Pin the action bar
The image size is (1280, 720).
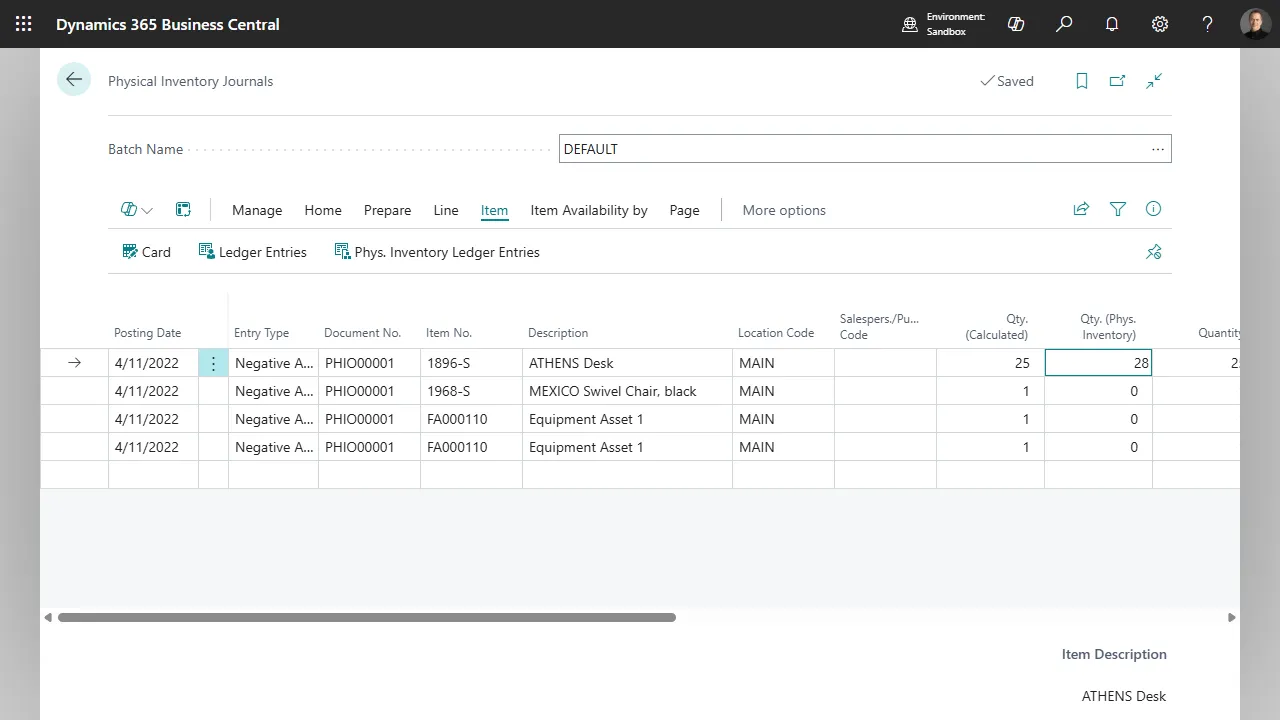pyautogui.click(x=1154, y=252)
